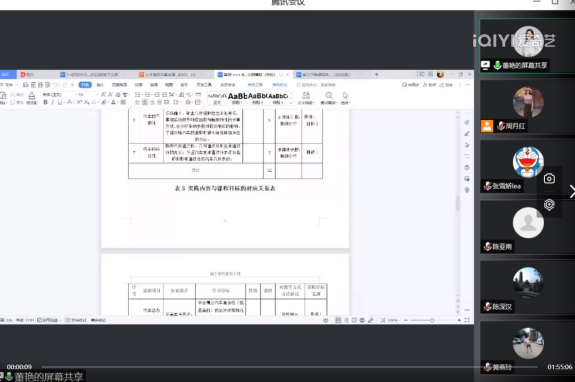Viewport: 575px width, 382px height.
Task: Switch to the Insert ribbon tab
Action: pos(100,85)
